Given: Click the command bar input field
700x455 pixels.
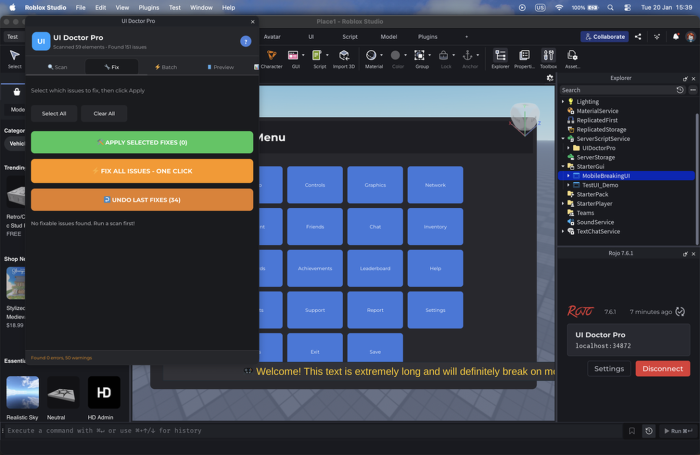Looking at the screenshot, I should 312,431.
